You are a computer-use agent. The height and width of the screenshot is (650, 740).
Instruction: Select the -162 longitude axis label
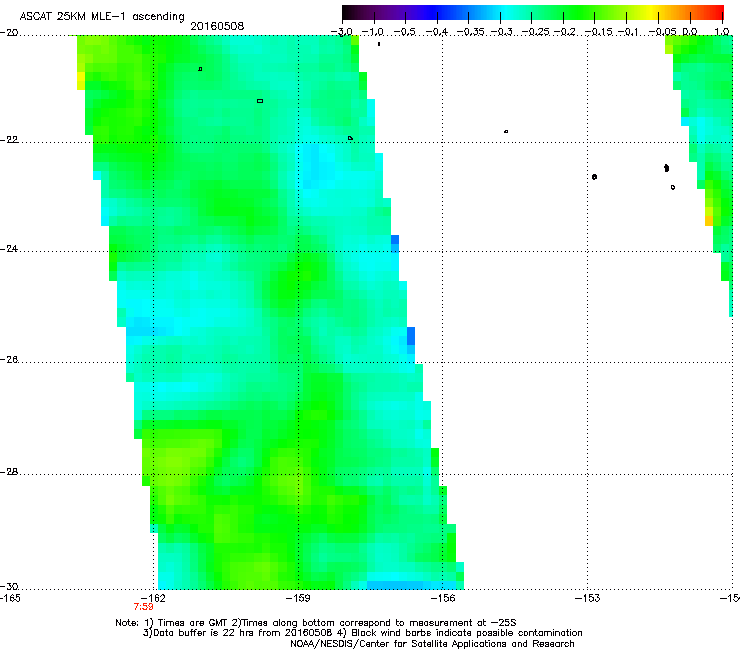[x=153, y=598]
